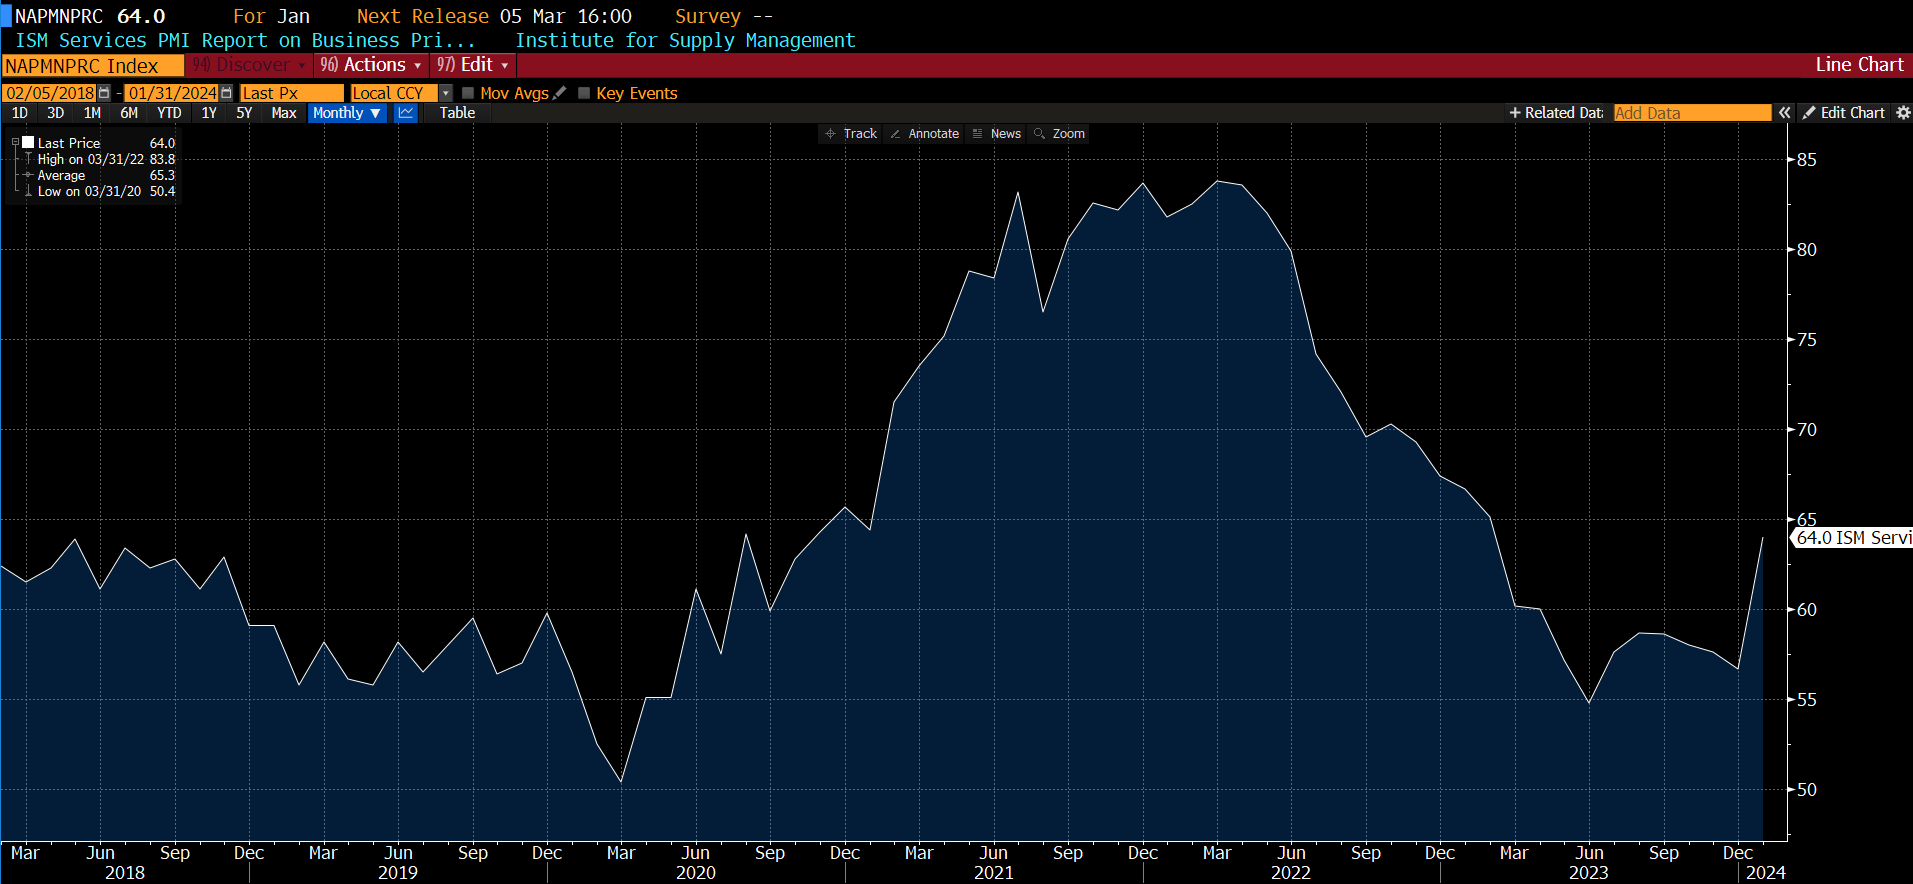Open the 96) Actions menu
This screenshot has width=1913, height=884.
point(371,65)
